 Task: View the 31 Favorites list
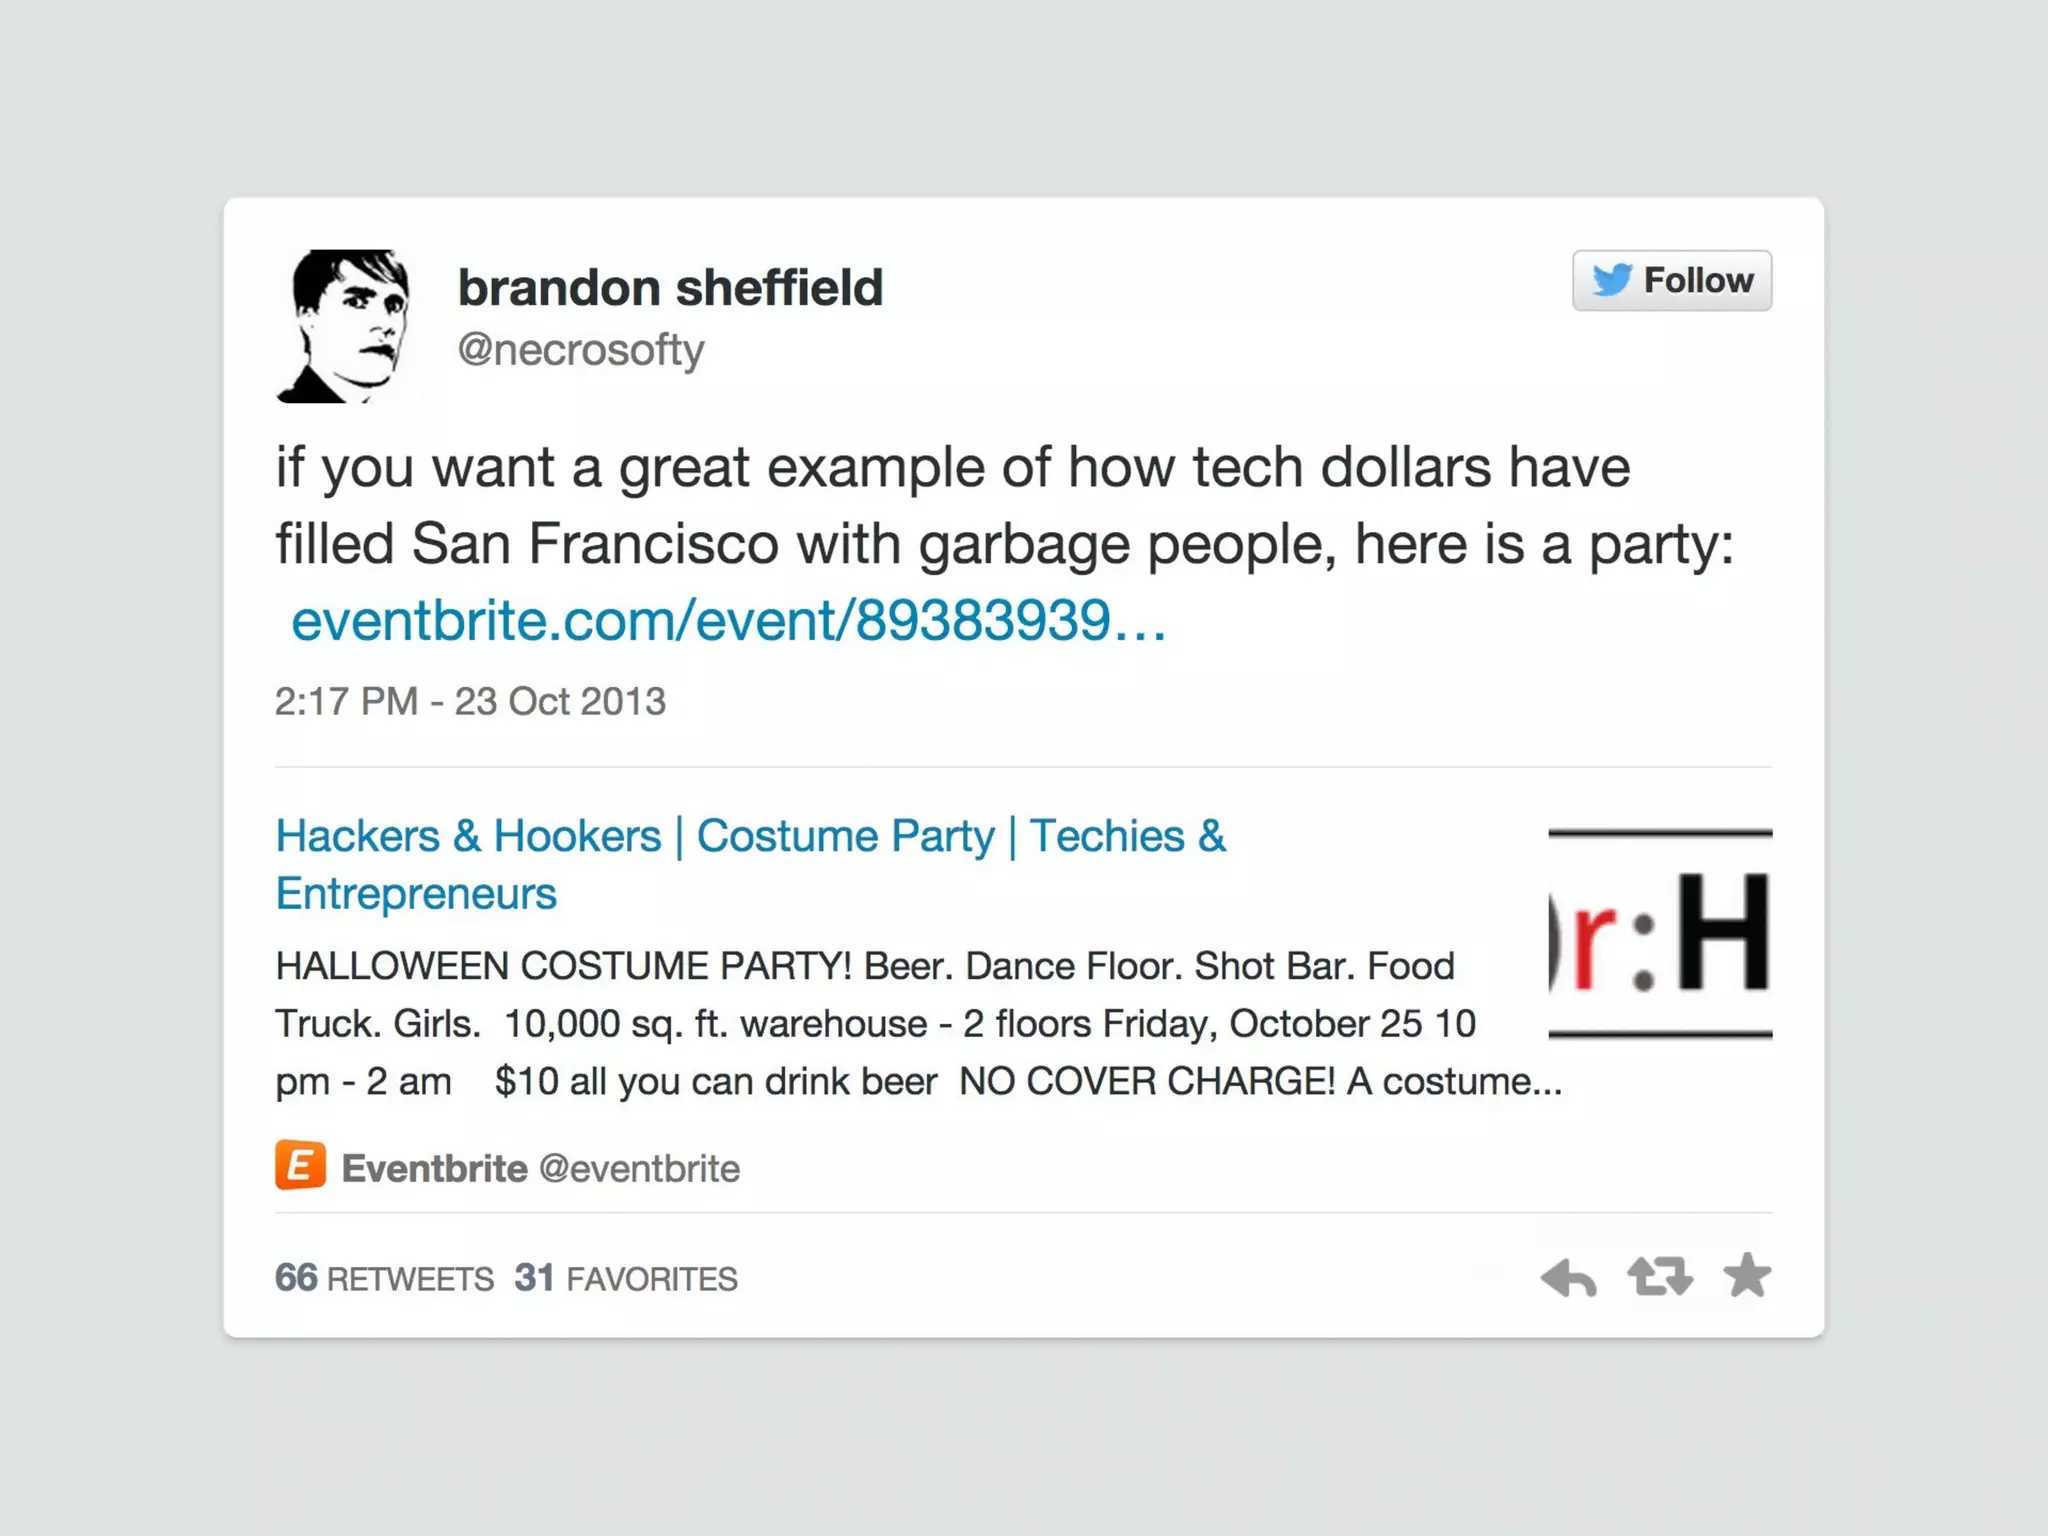click(626, 1278)
